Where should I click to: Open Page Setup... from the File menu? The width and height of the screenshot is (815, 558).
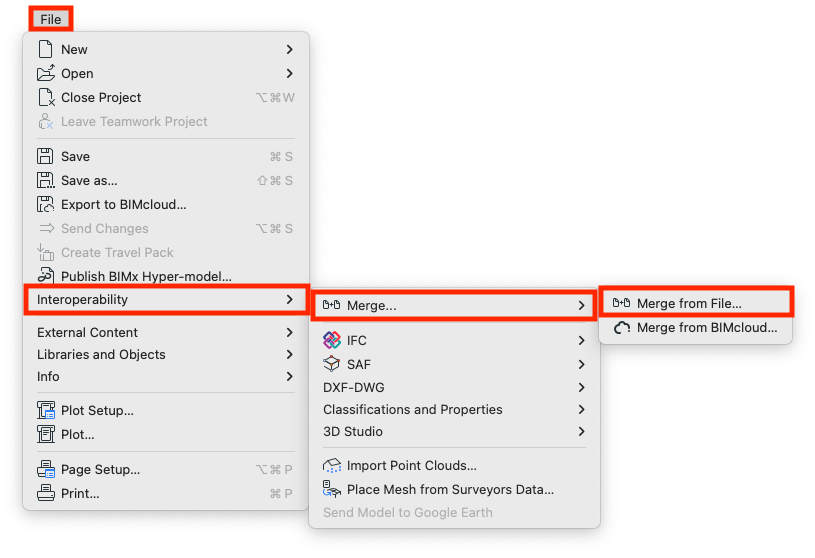[x=100, y=469]
